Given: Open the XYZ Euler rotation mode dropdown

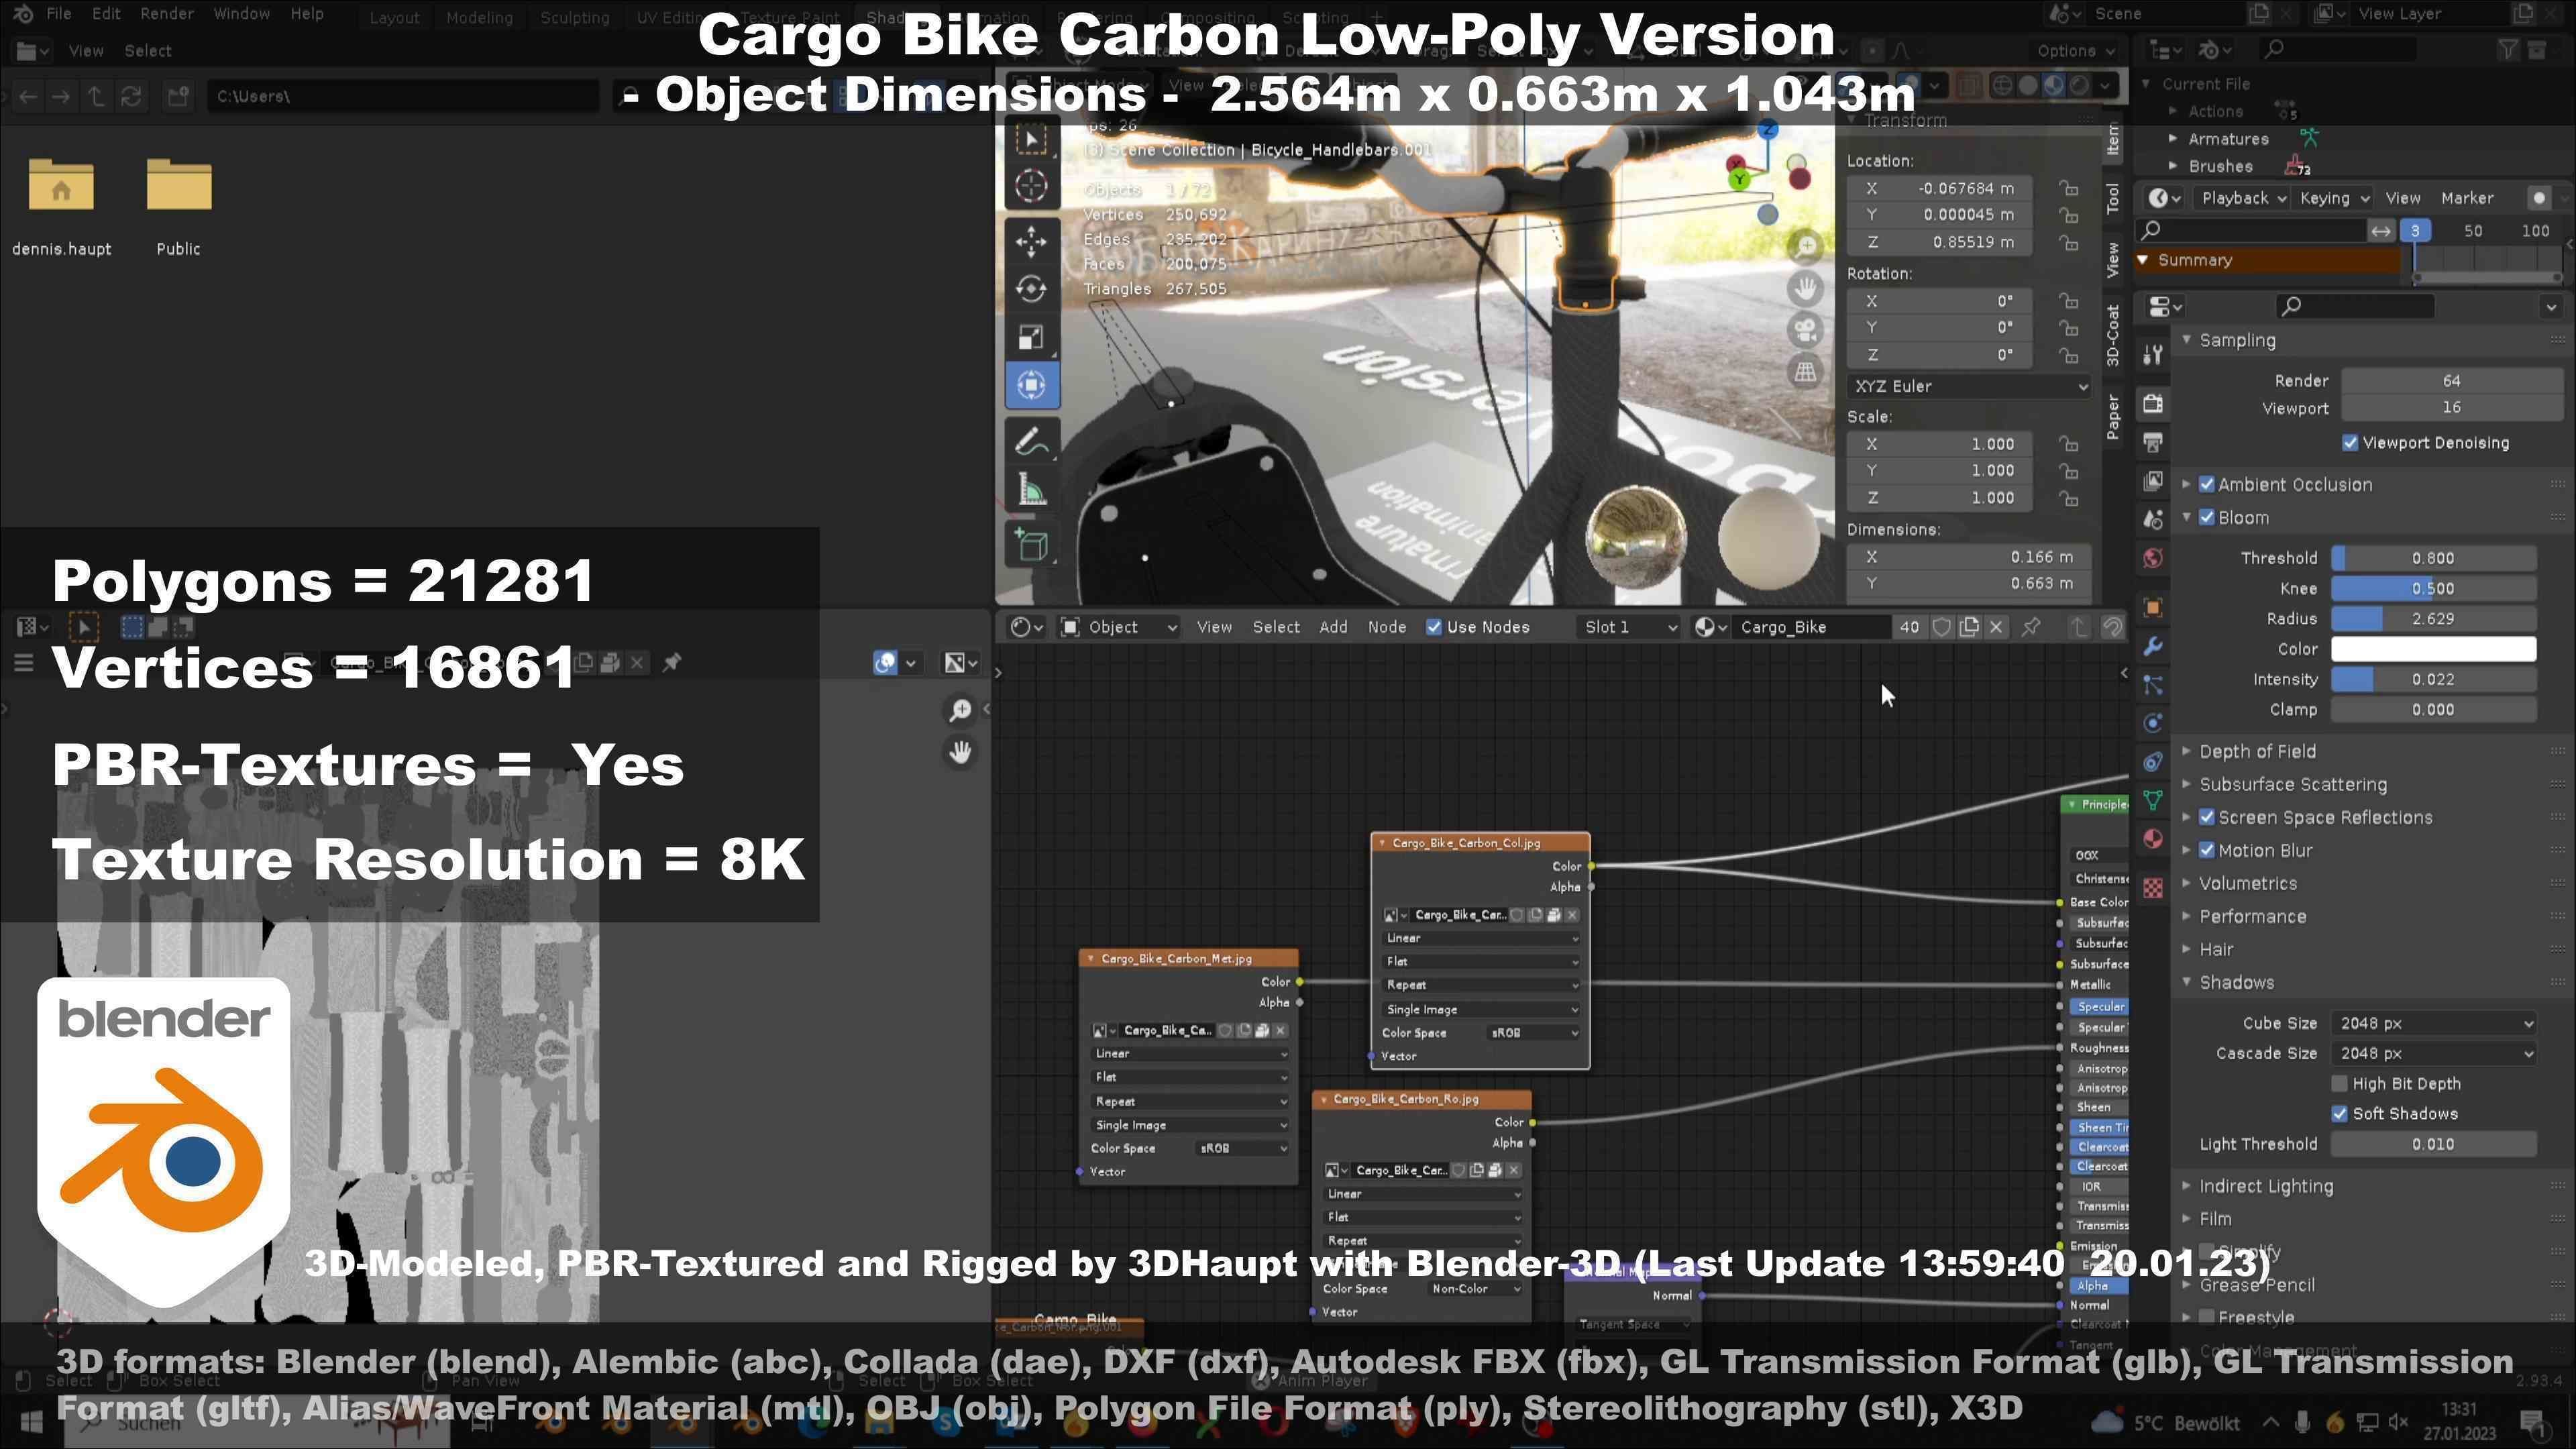Looking at the screenshot, I should point(1968,386).
